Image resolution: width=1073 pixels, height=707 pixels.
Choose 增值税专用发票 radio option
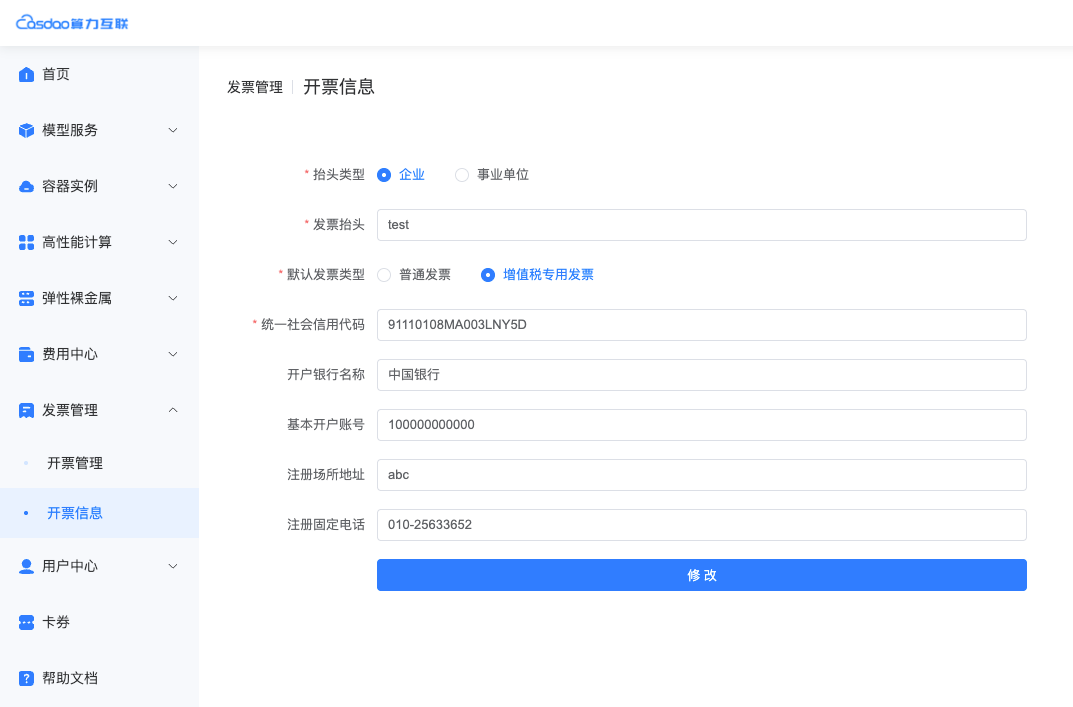[x=488, y=275]
